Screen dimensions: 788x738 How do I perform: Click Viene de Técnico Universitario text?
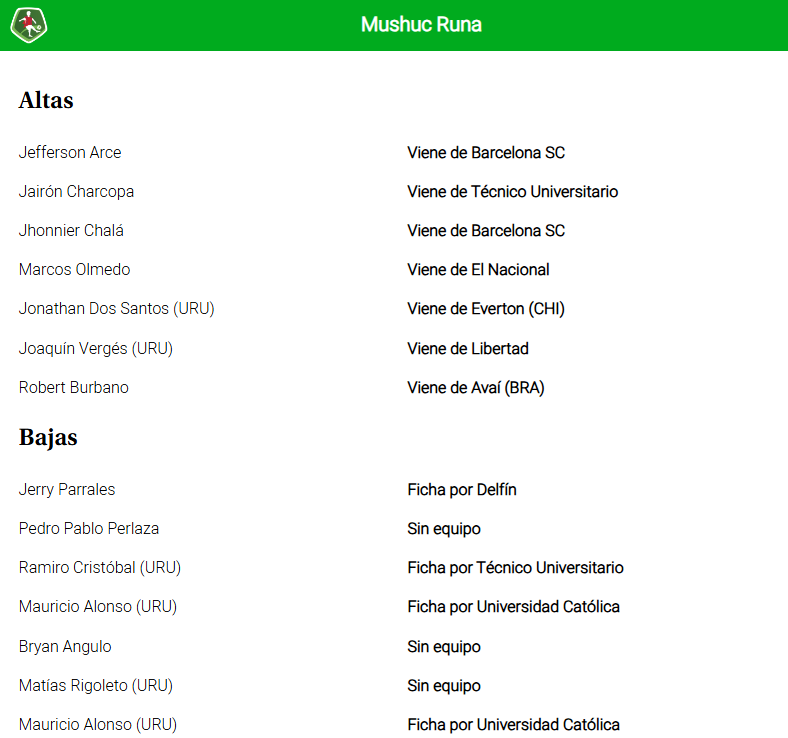coord(513,191)
